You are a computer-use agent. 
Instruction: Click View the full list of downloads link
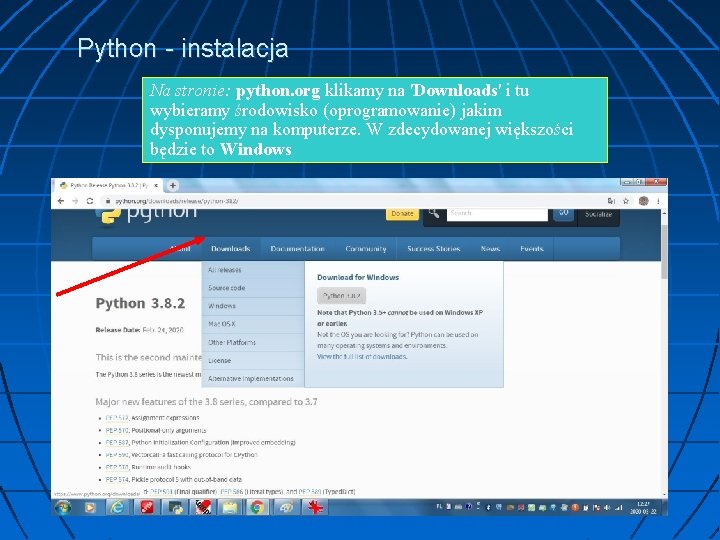pyautogui.click(x=362, y=357)
